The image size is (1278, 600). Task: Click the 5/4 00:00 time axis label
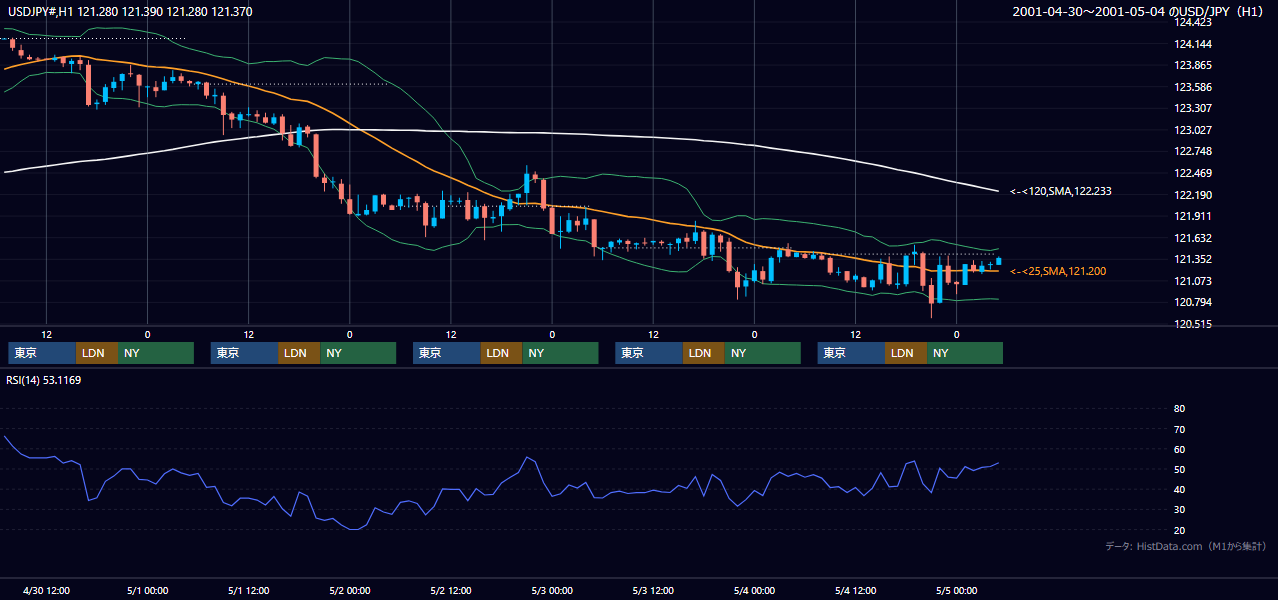point(754,590)
